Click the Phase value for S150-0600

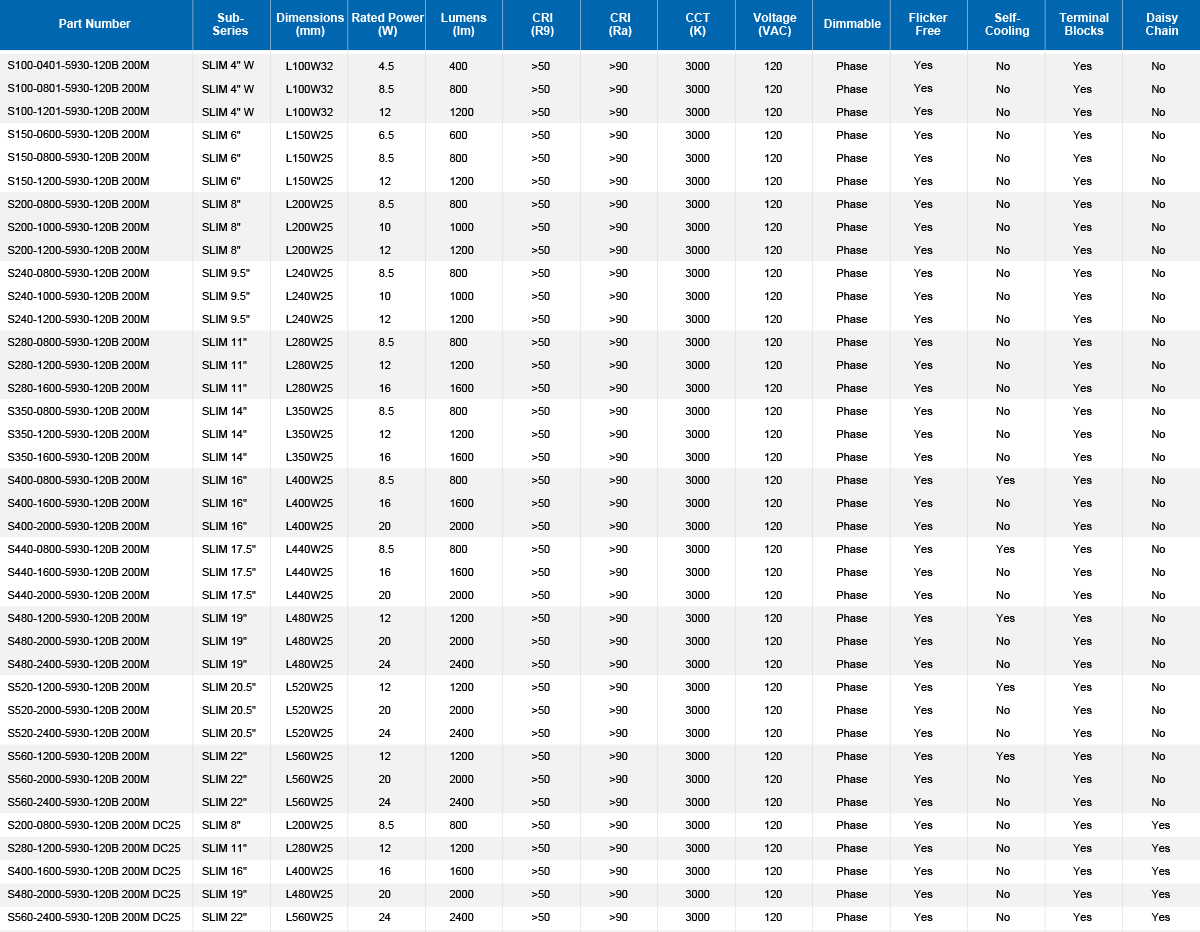coord(851,135)
